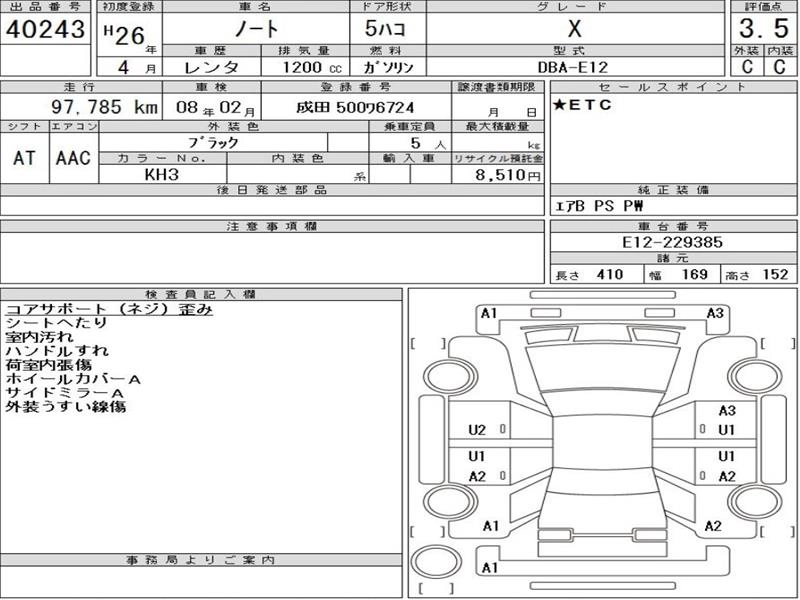Click the lot number 40243

point(45,29)
